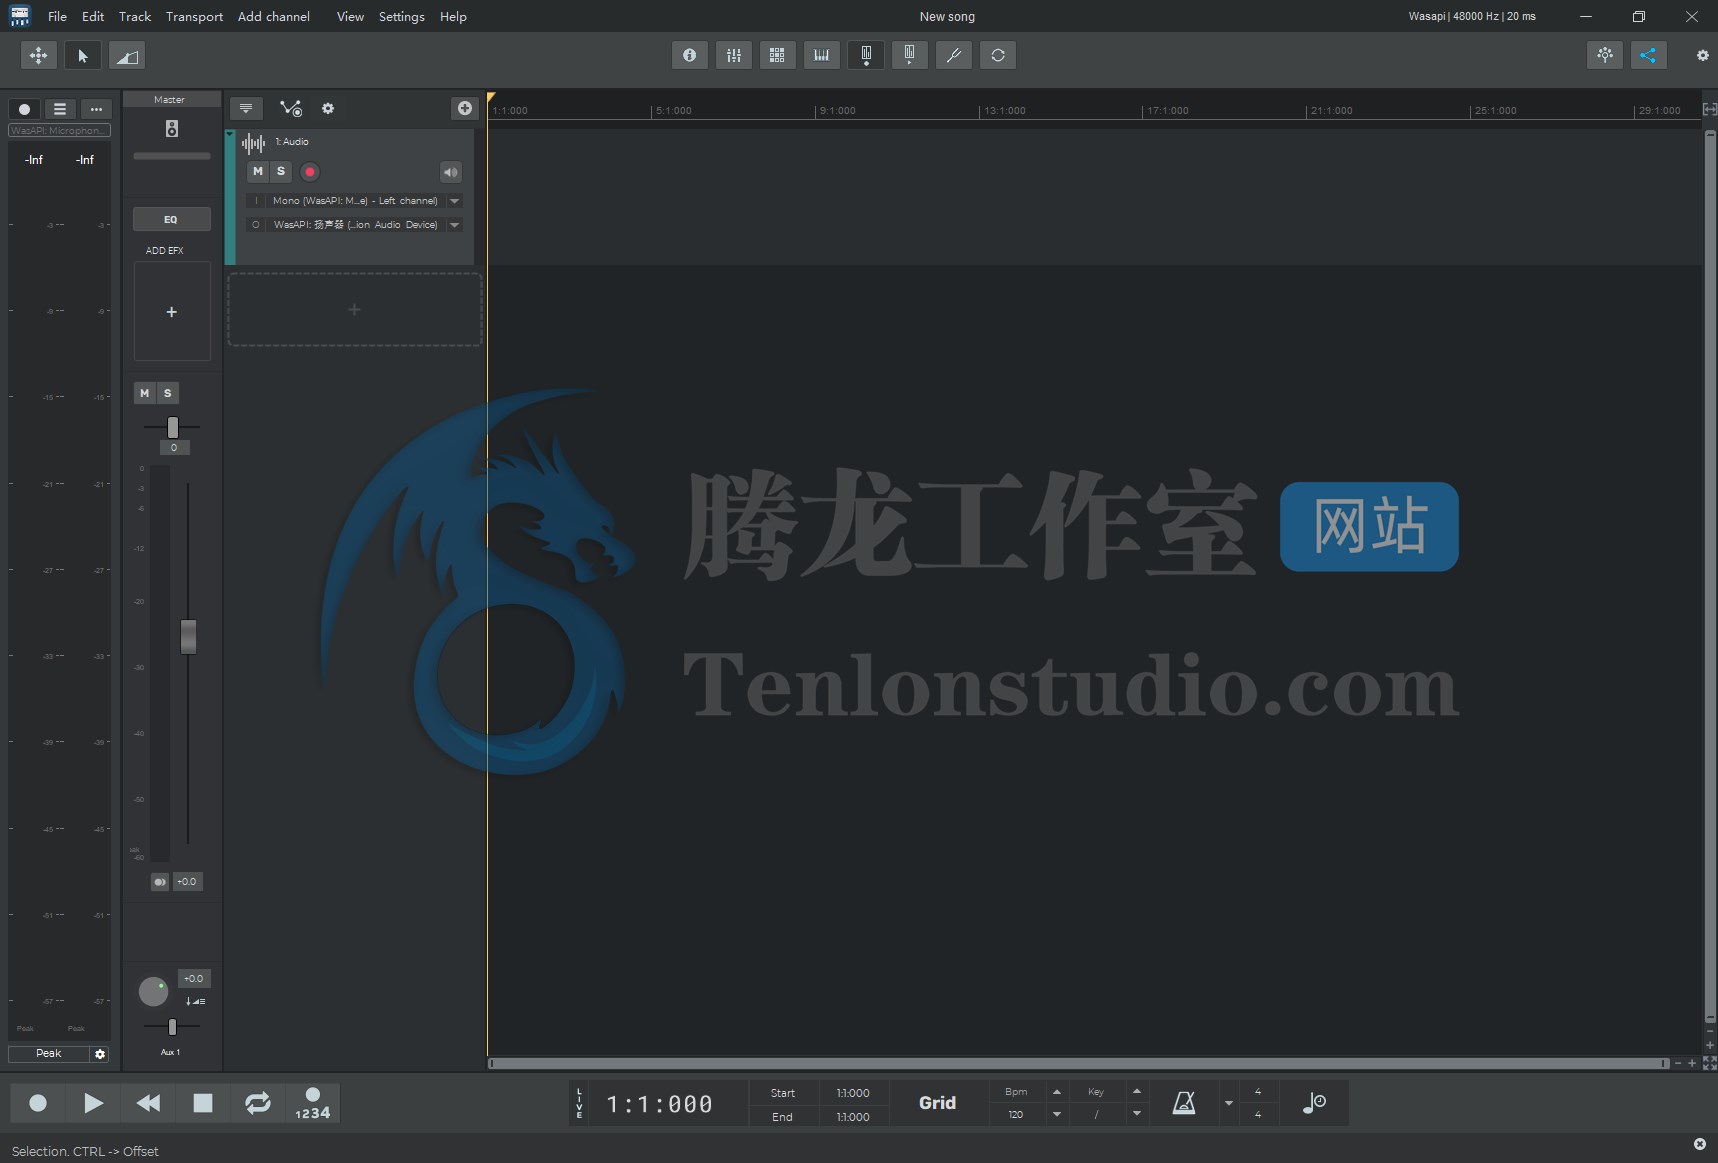Increase Bpm with the up arrow
Image resolution: width=1718 pixels, height=1163 pixels.
pos(1057,1092)
